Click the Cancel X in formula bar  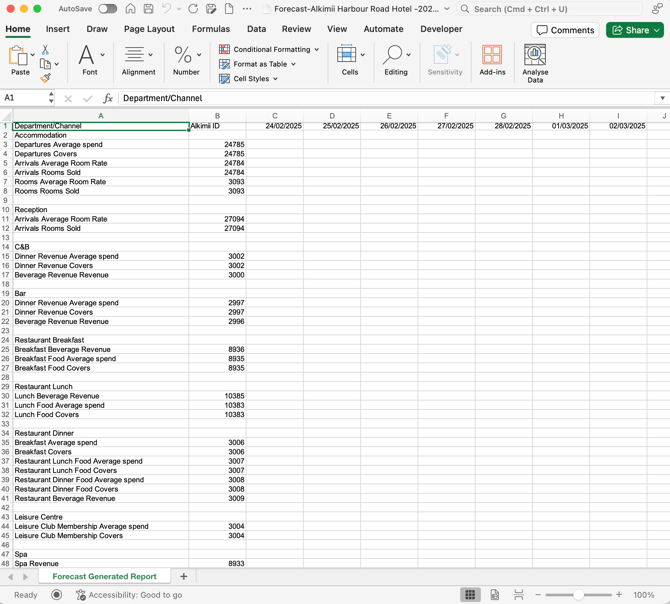[68, 99]
